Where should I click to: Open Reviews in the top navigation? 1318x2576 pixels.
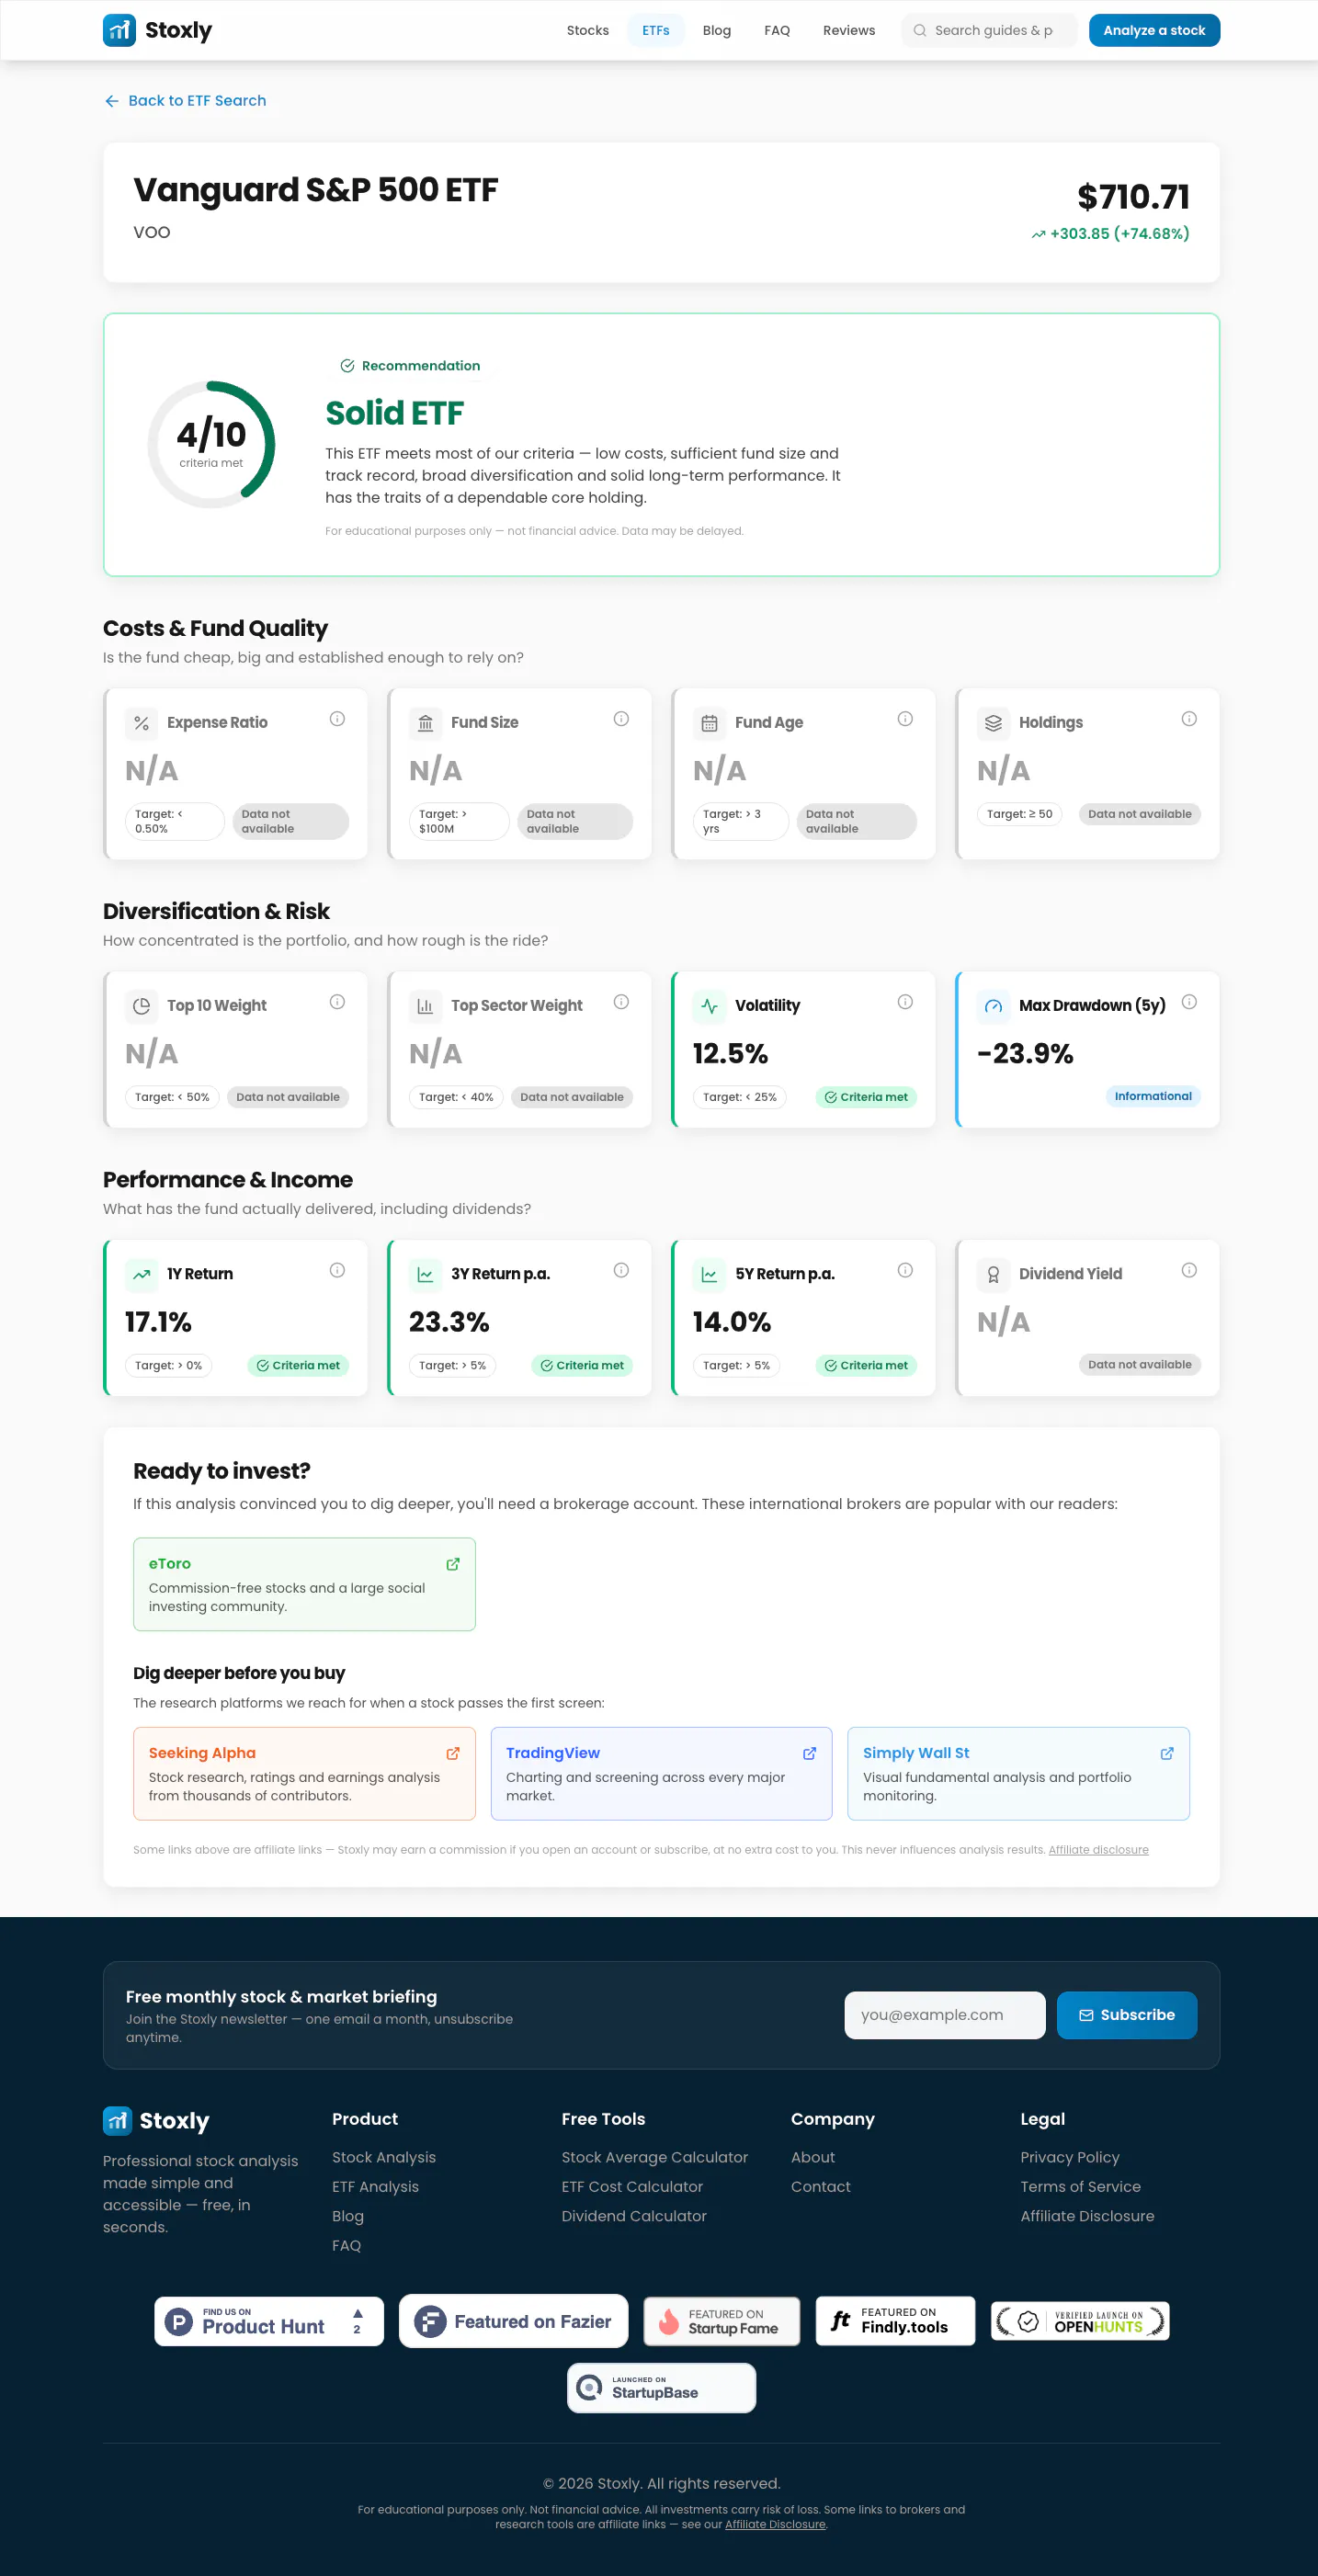tap(848, 30)
